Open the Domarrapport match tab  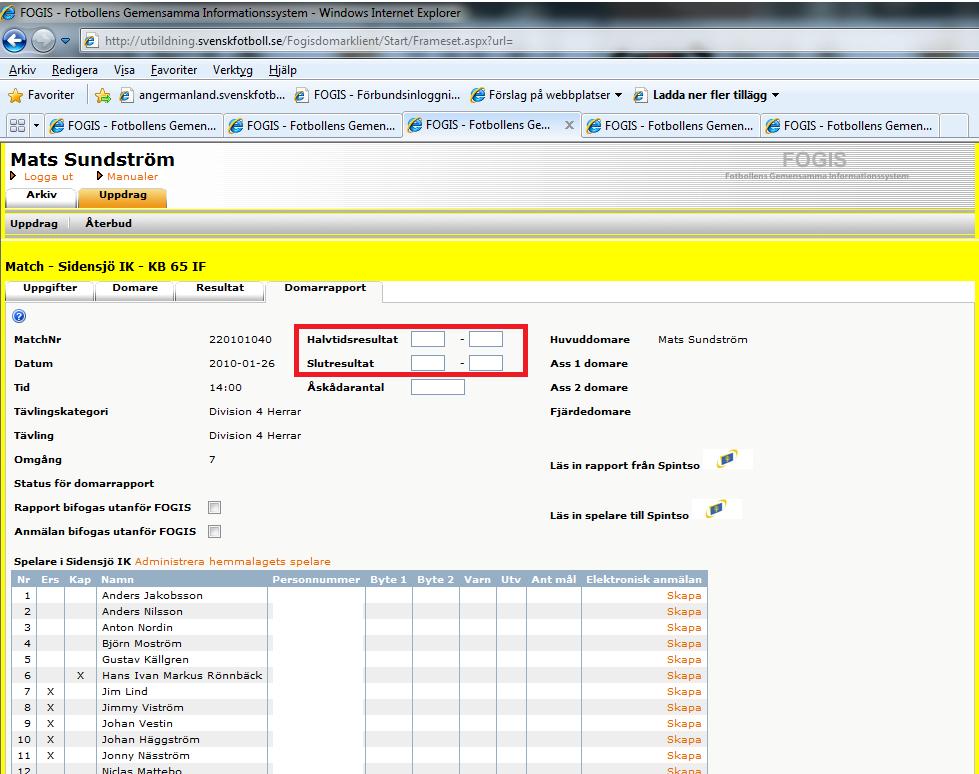(325, 290)
